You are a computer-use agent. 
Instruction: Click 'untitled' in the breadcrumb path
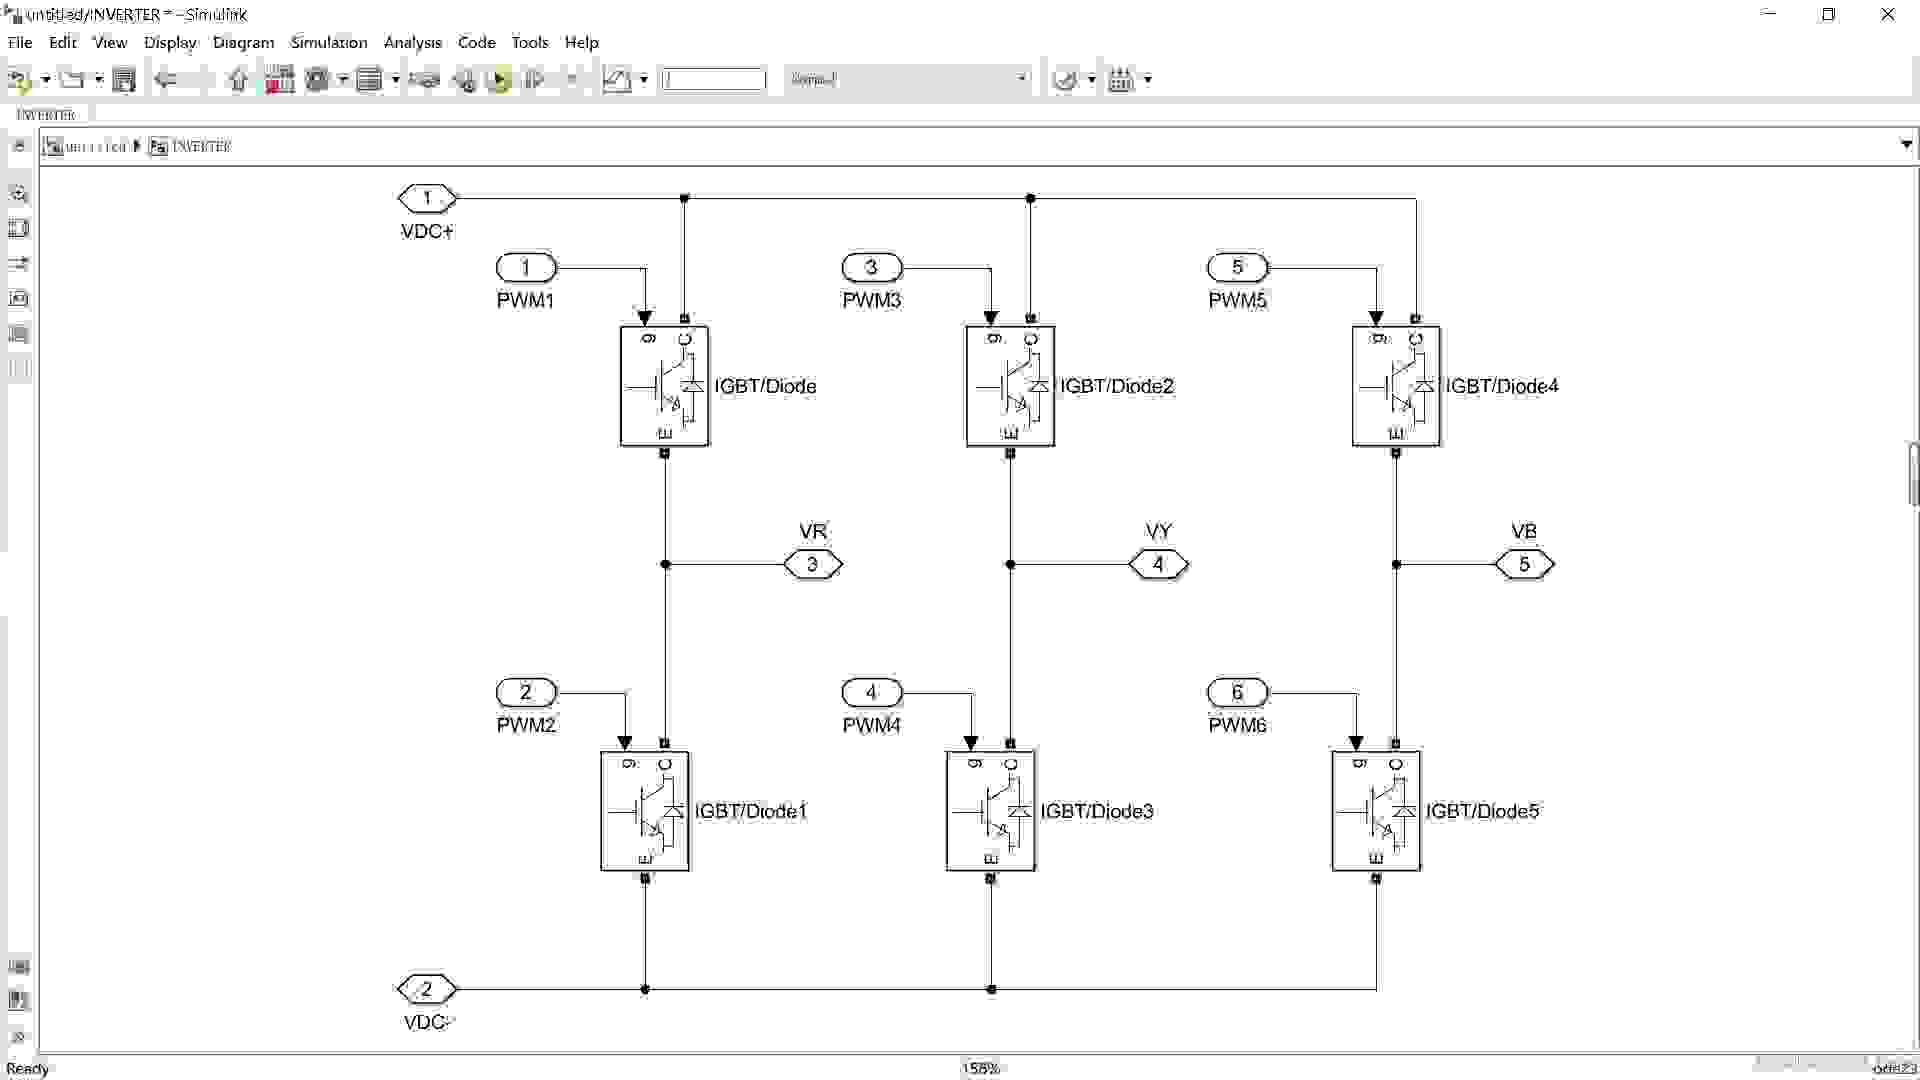point(96,147)
